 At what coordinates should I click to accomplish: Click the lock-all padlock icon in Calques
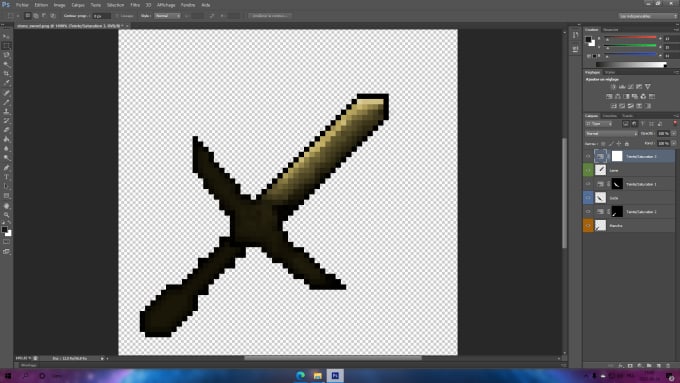[627, 144]
